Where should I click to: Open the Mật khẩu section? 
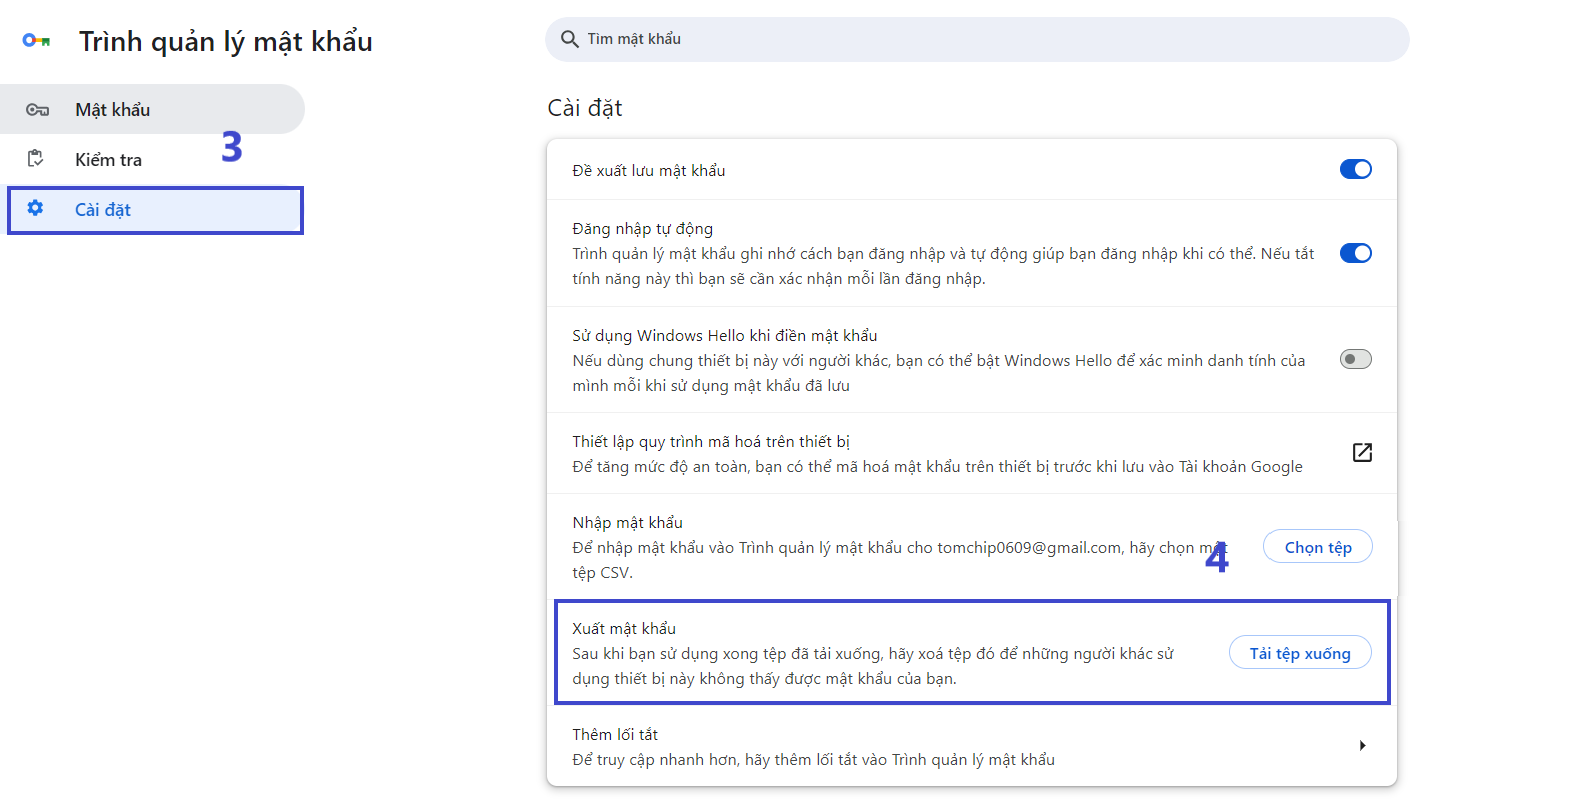point(152,109)
